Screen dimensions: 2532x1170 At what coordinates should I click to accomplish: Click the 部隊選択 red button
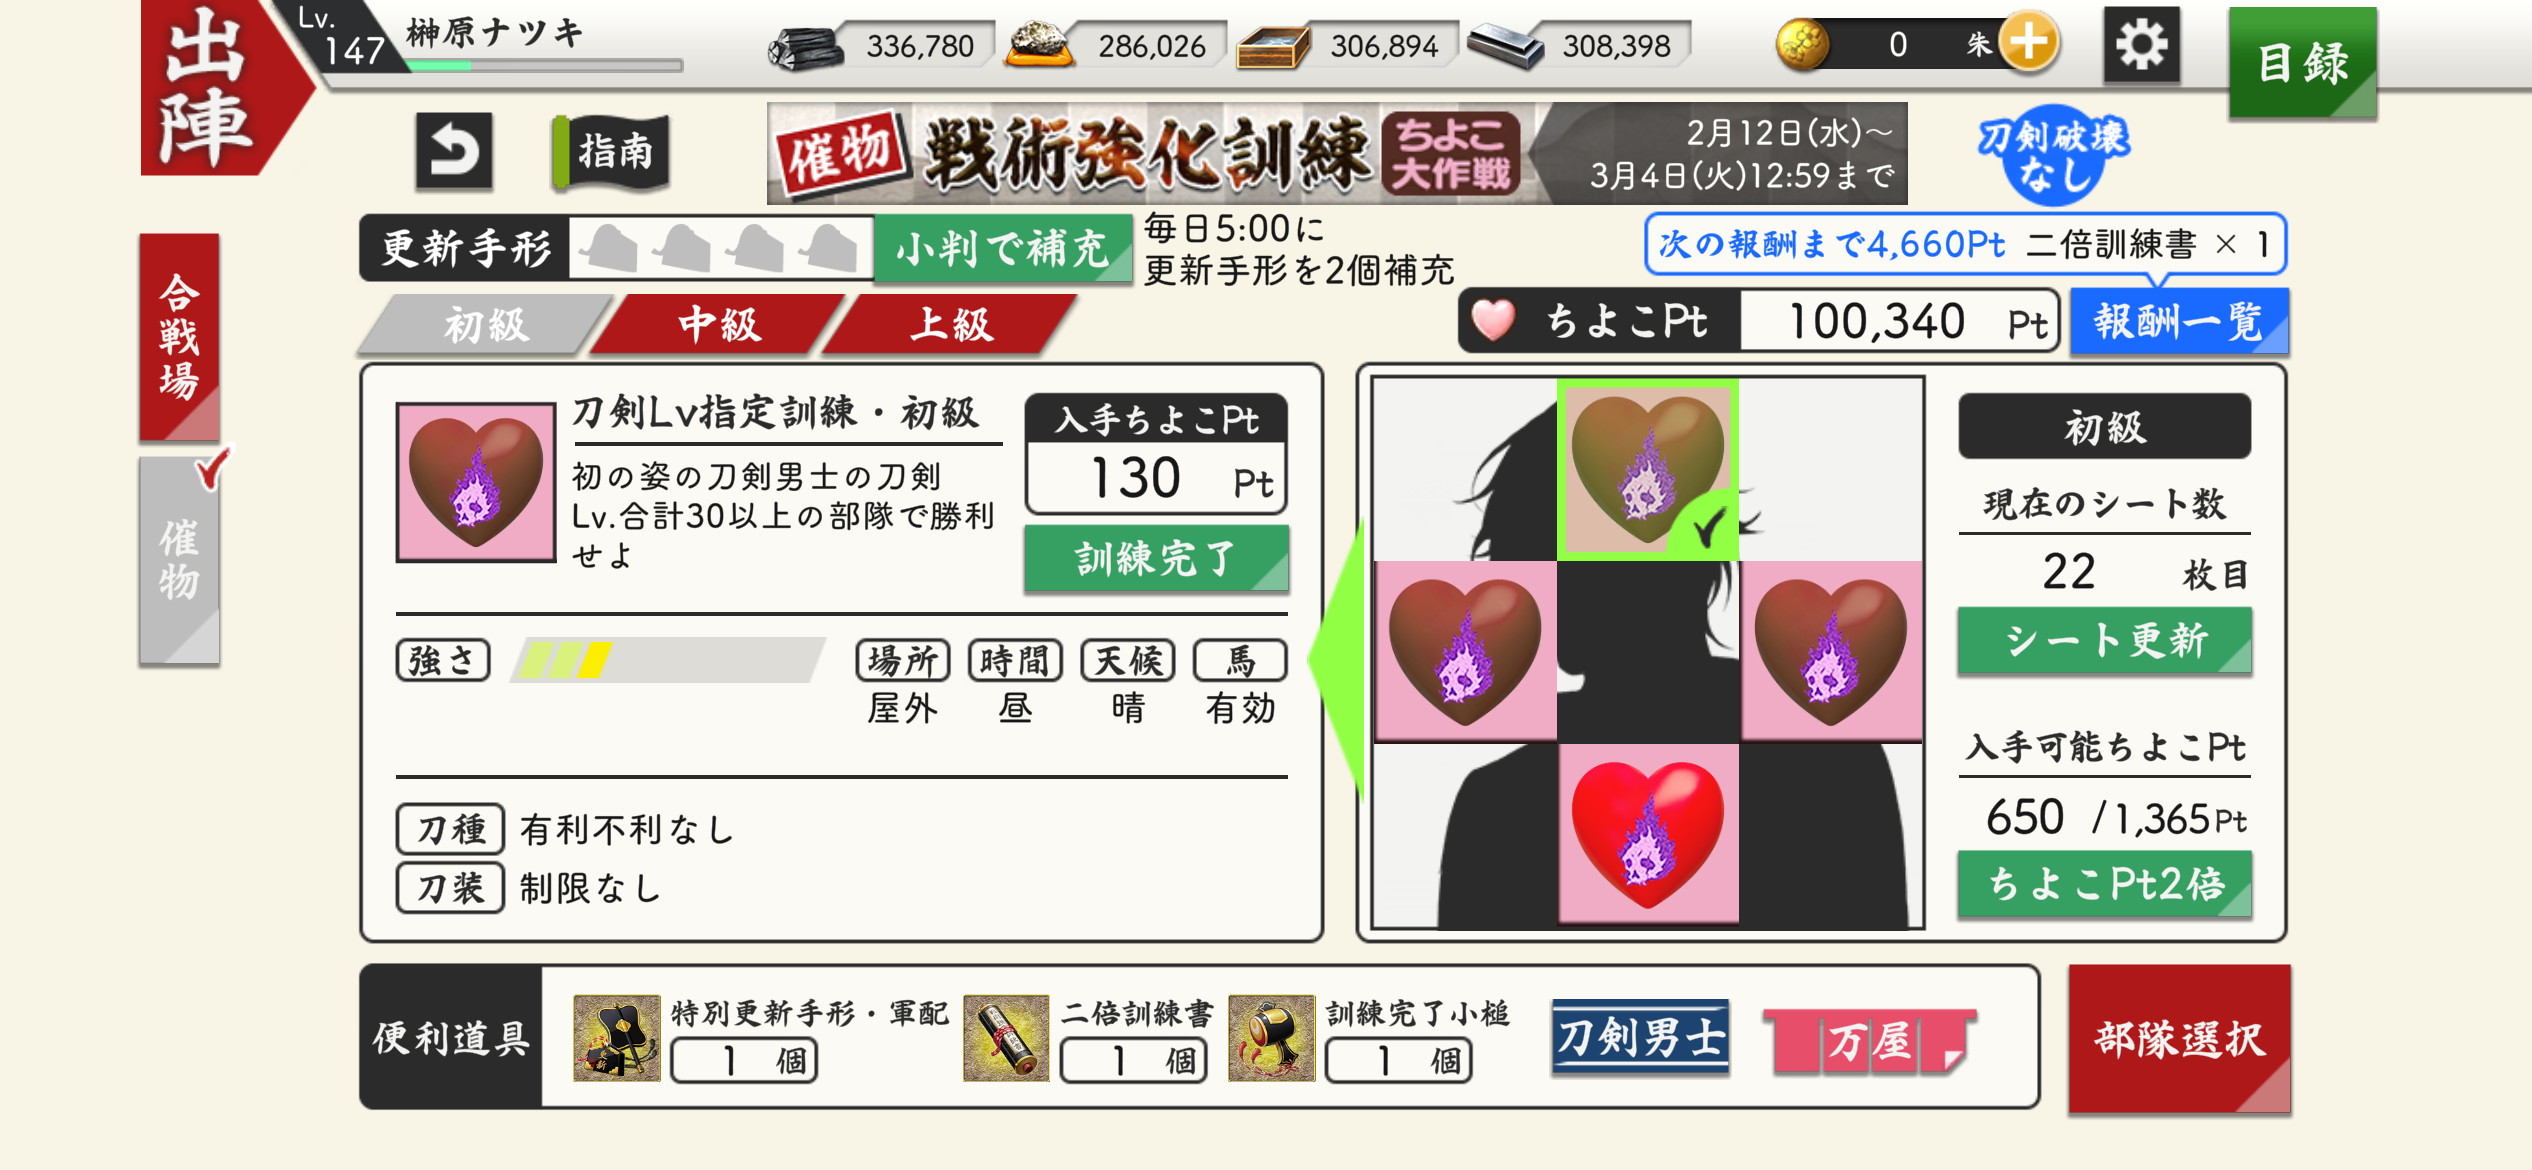2179,1039
